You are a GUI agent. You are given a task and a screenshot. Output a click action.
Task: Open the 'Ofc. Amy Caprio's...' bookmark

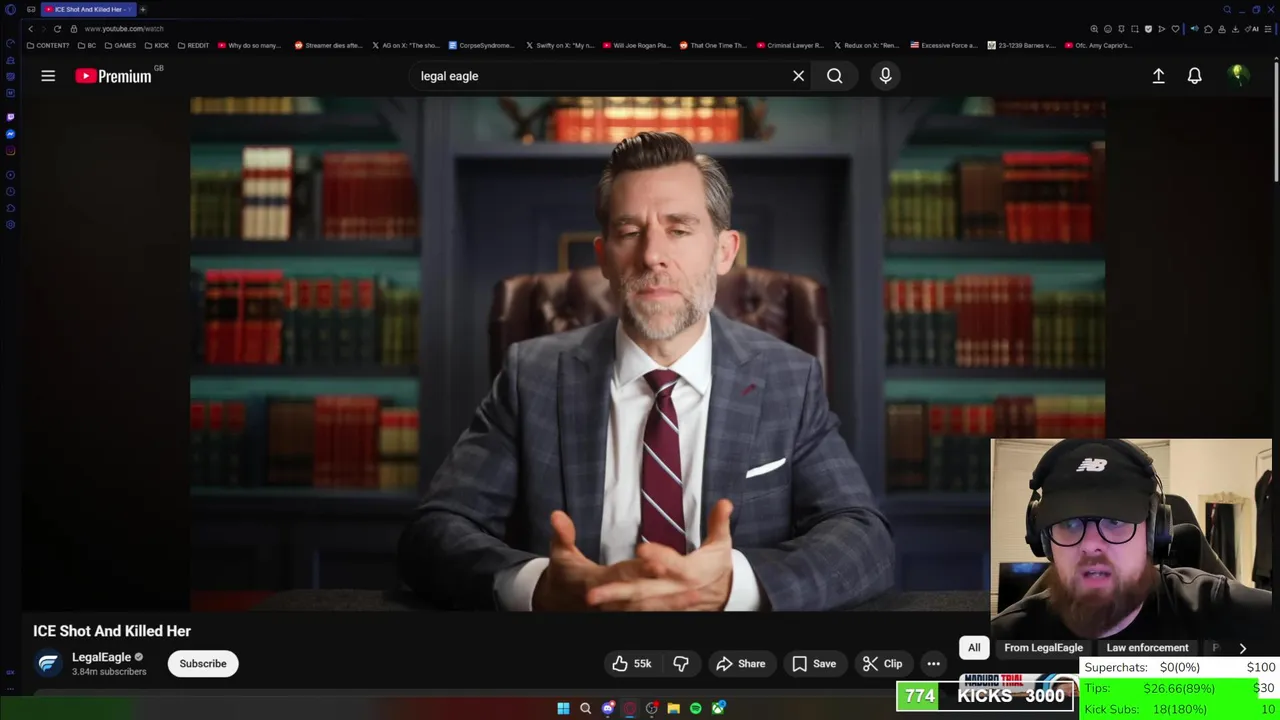1099,45
